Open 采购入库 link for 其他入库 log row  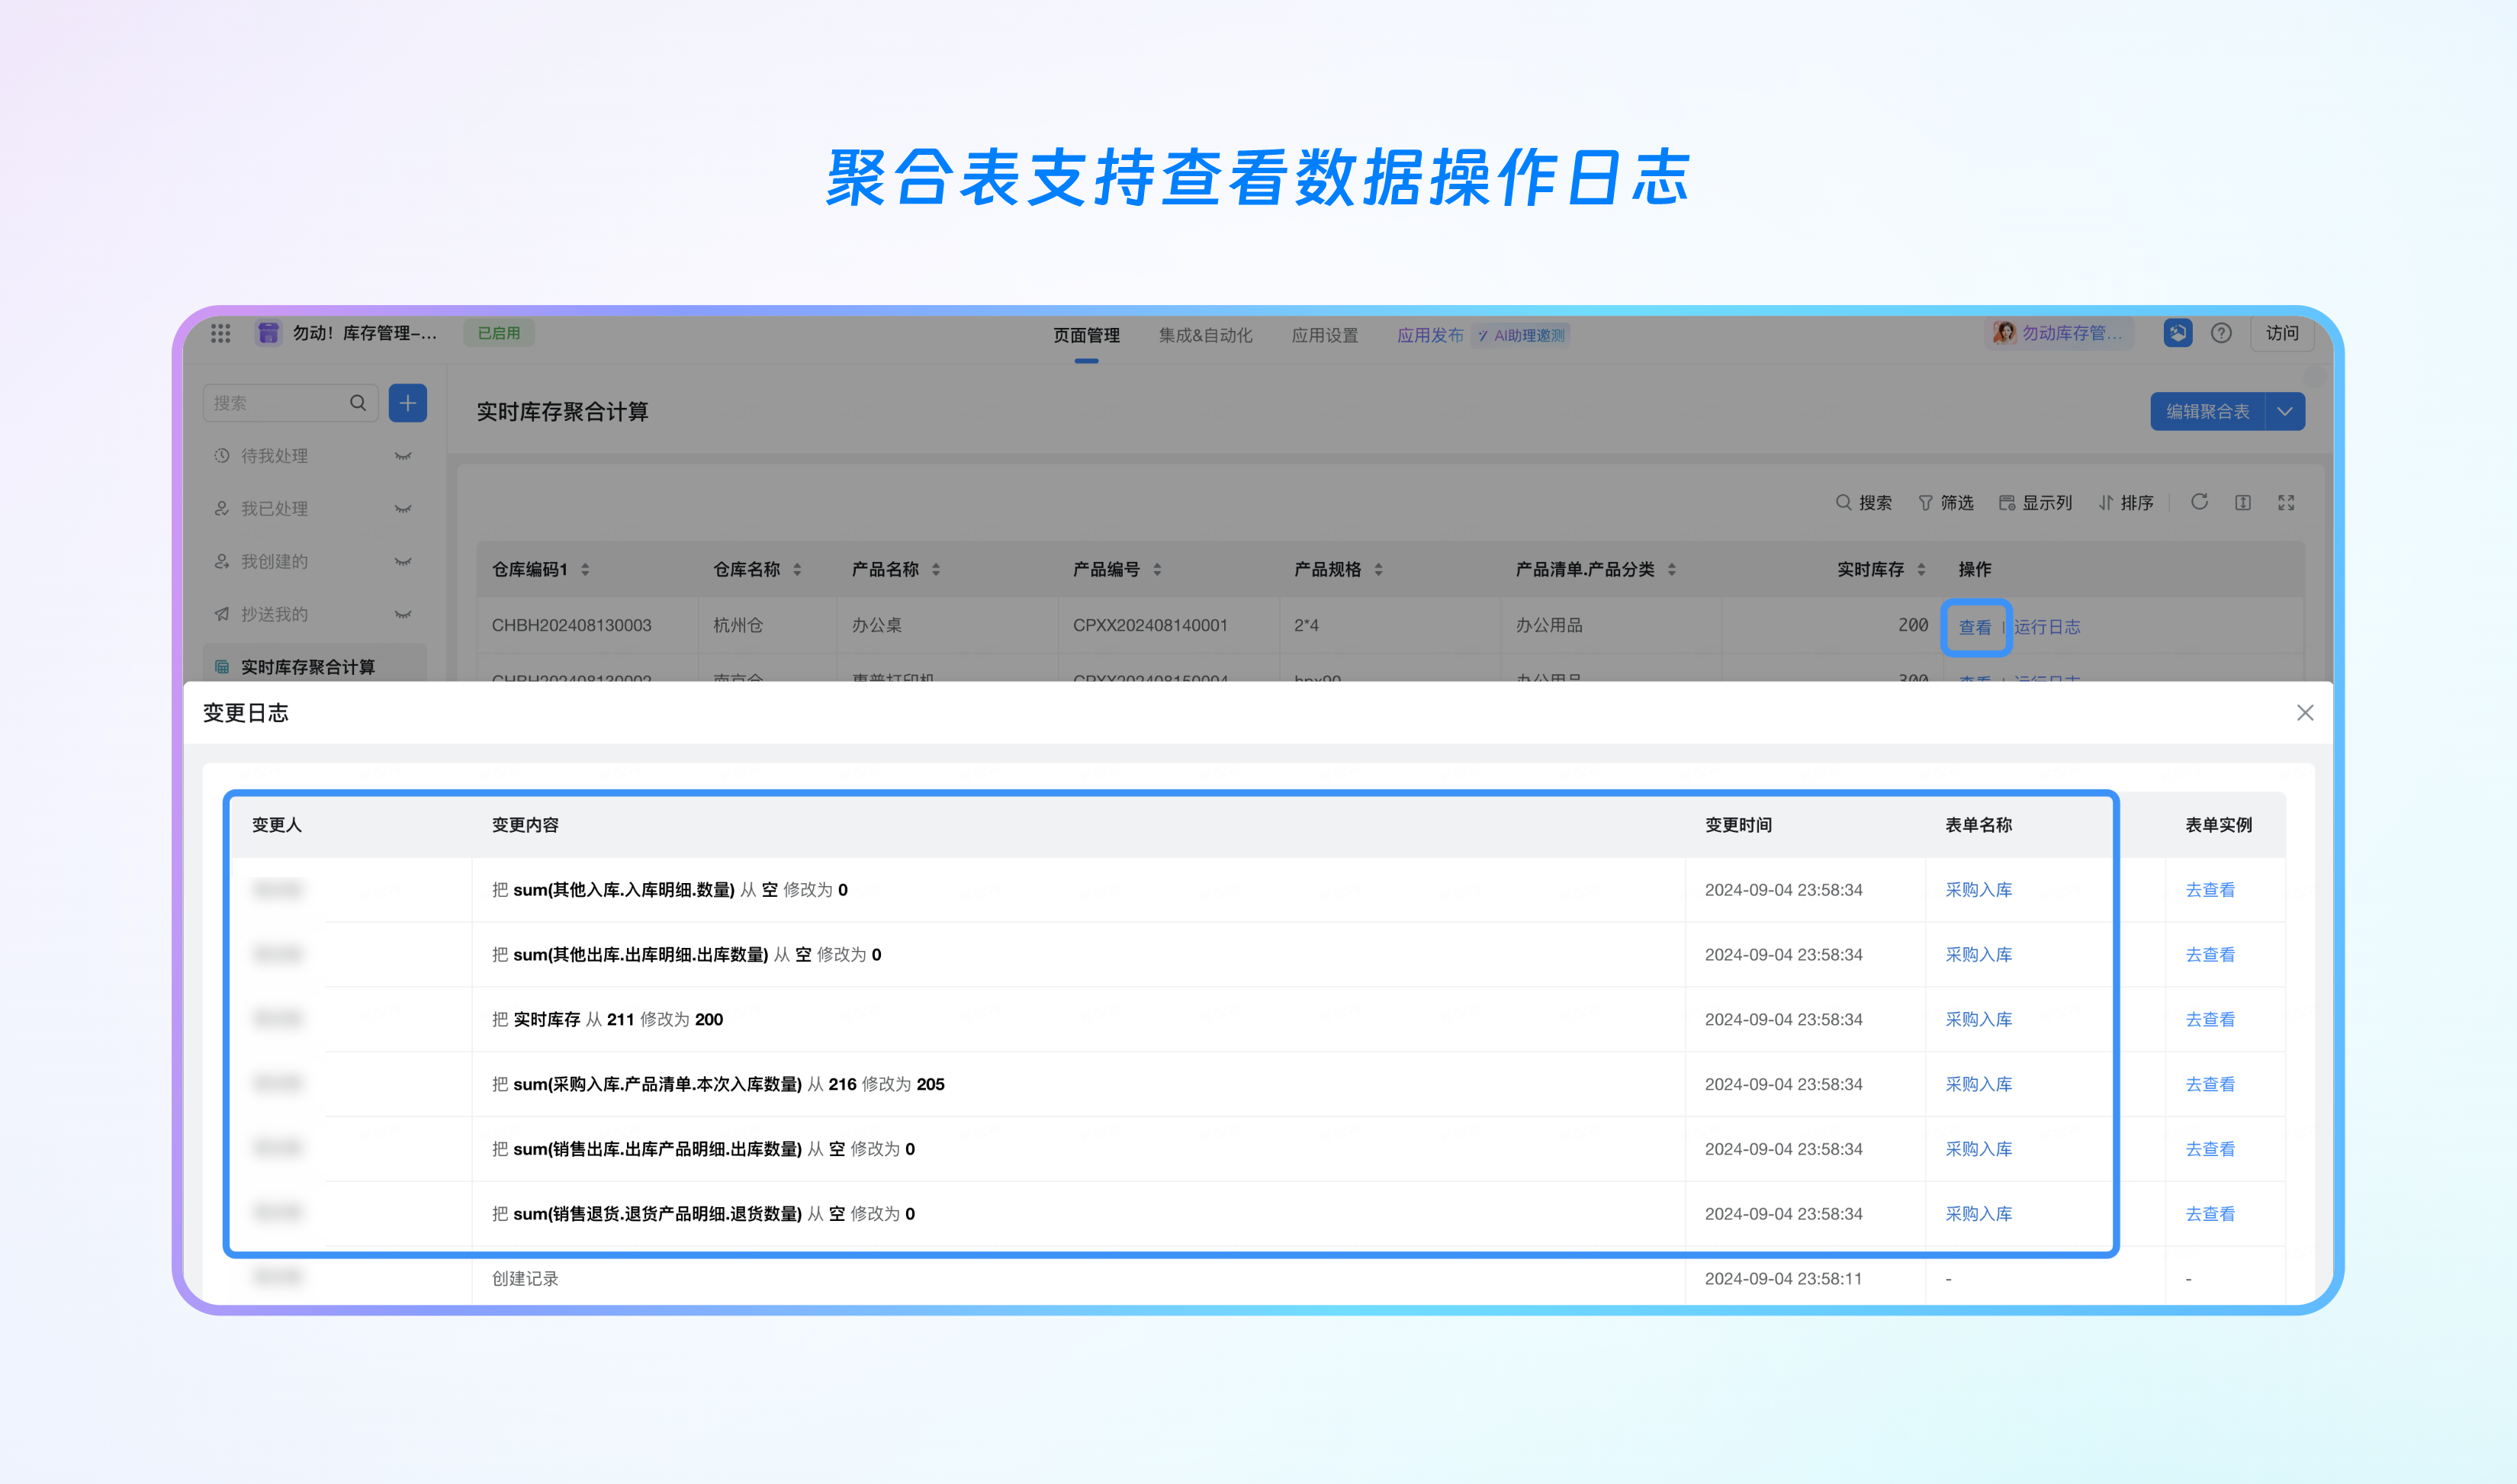pos(1978,890)
